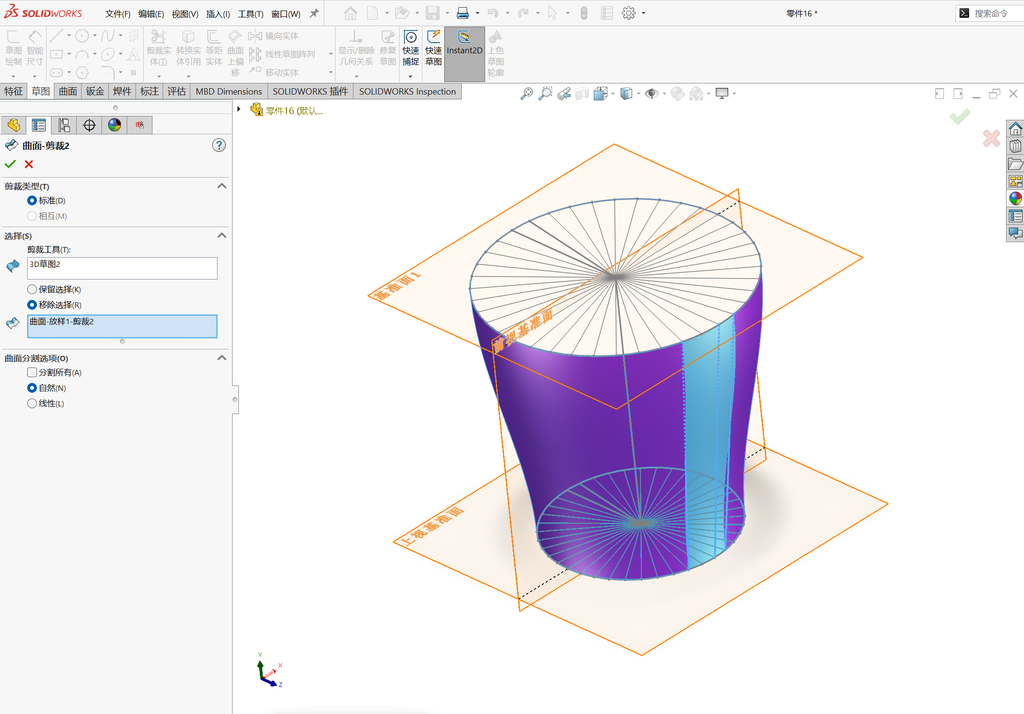Open the 文件(F) menu
1024x714 pixels.
pyautogui.click(x=118, y=14)
